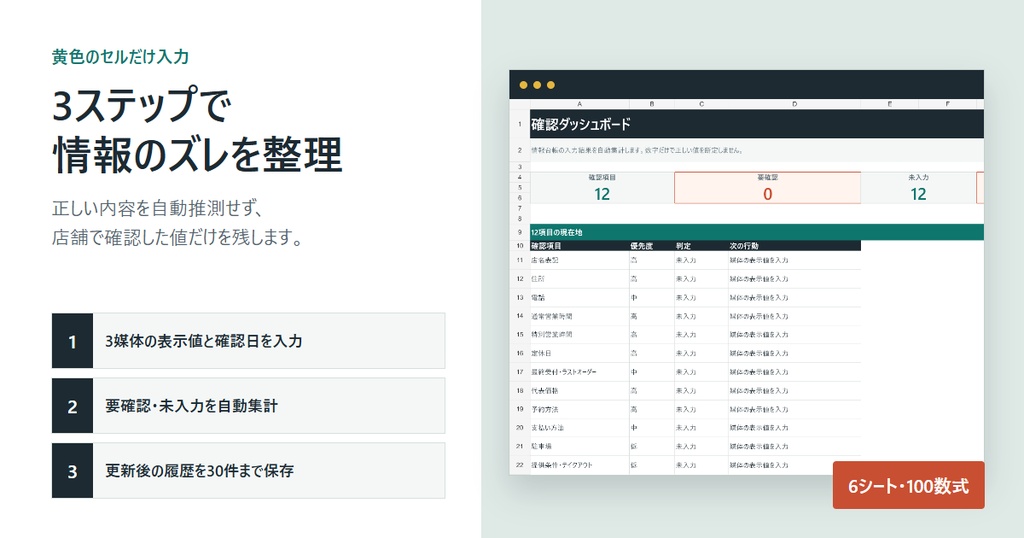Image resolution: width=1024 pixels, height=538 pixels.
Task: Select row number 1 header
Action: point(520,124)
